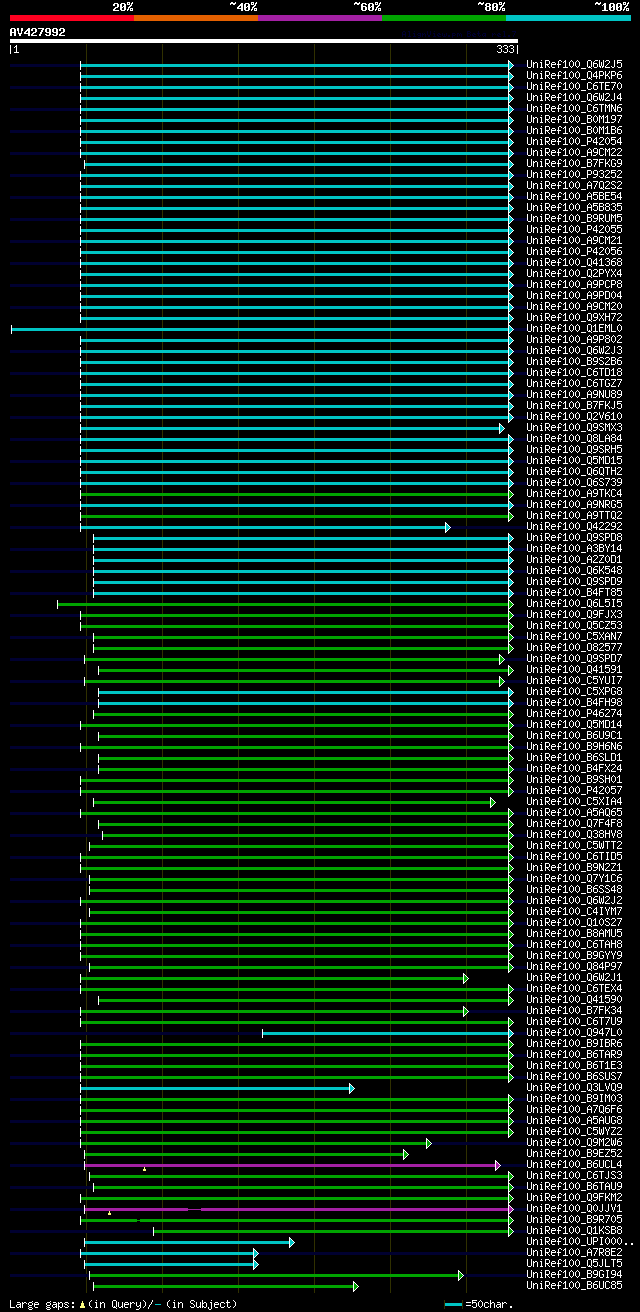
Task: Click the cyan alignment bar for Q1EML0
Action: pyautogui.click(x=261, y=328)
